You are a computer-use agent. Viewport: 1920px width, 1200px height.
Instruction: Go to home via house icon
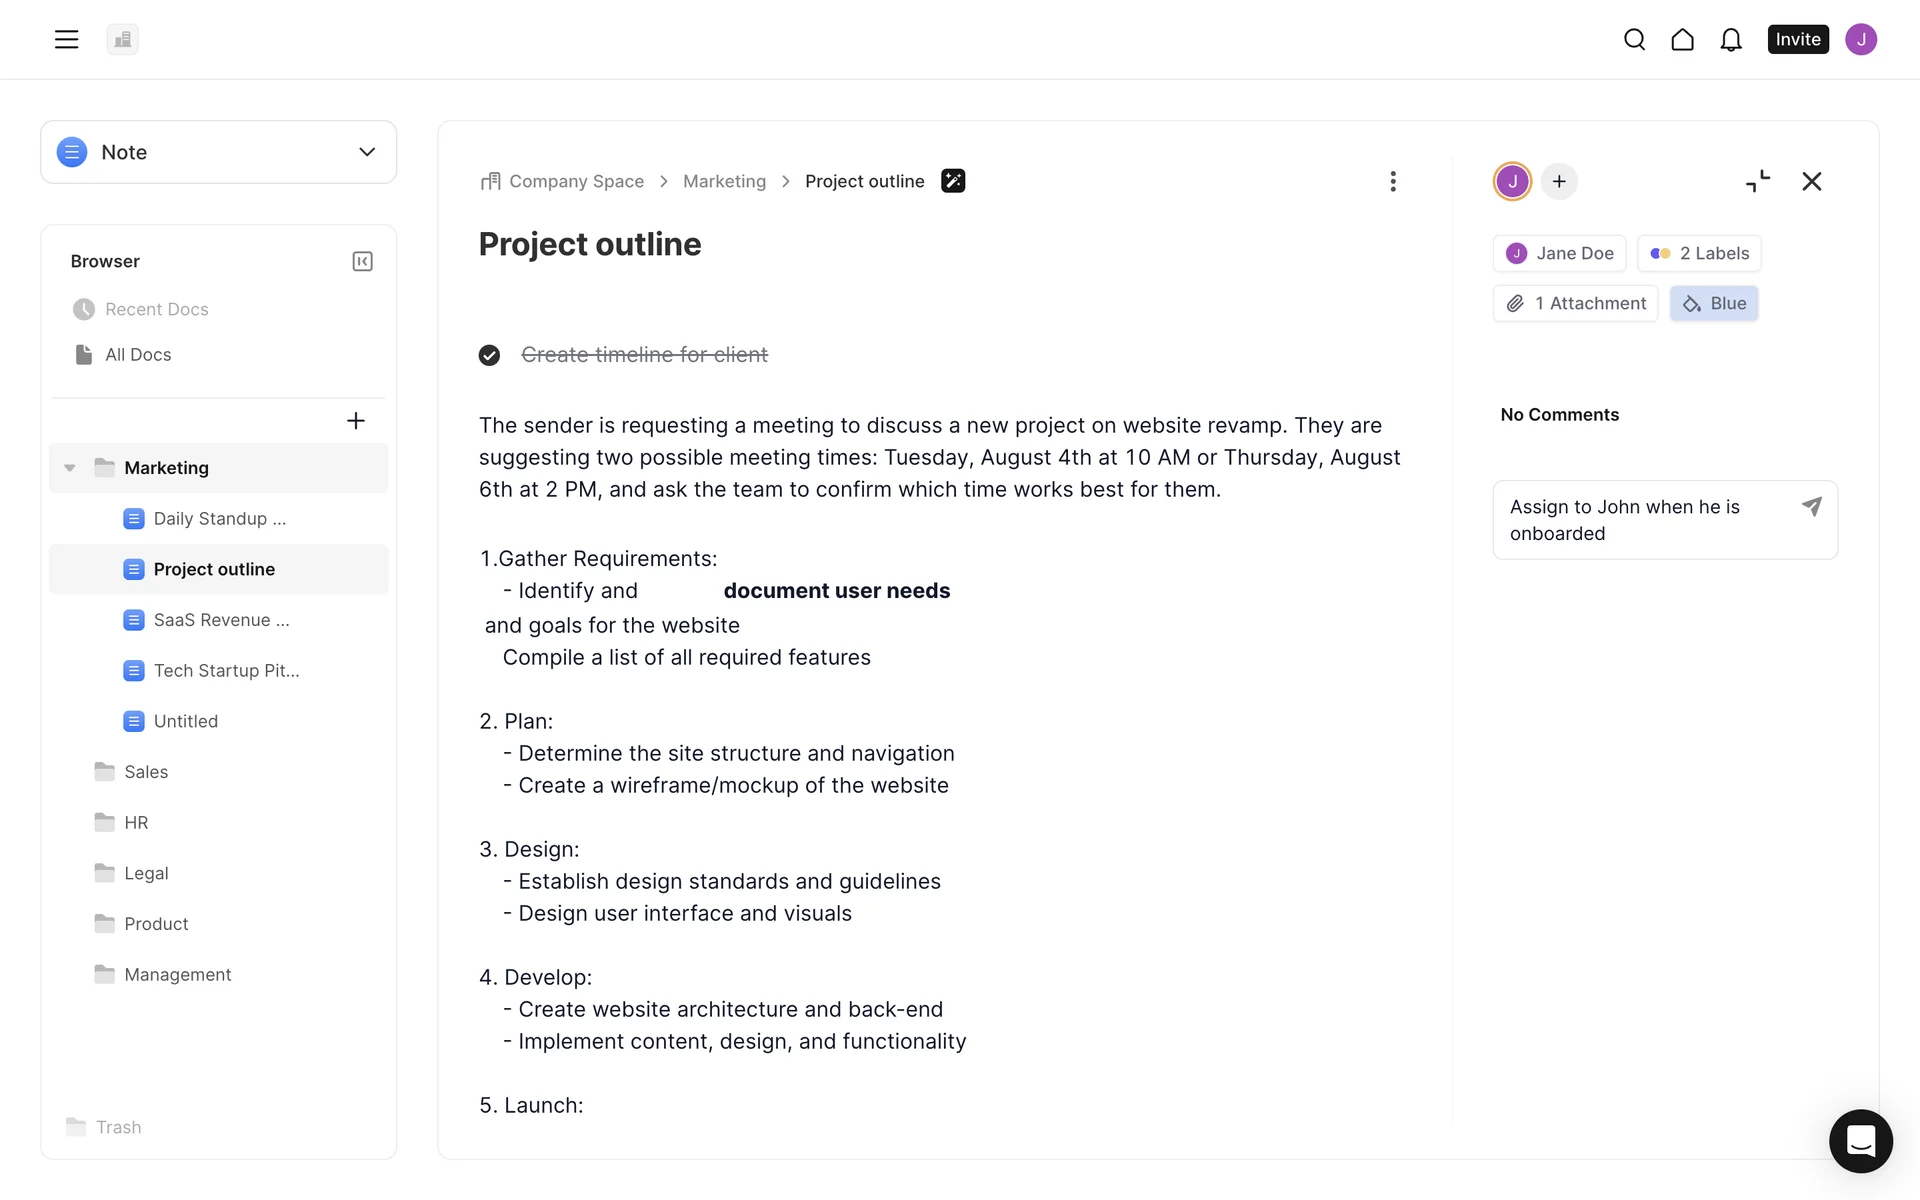coord(1682,39)
